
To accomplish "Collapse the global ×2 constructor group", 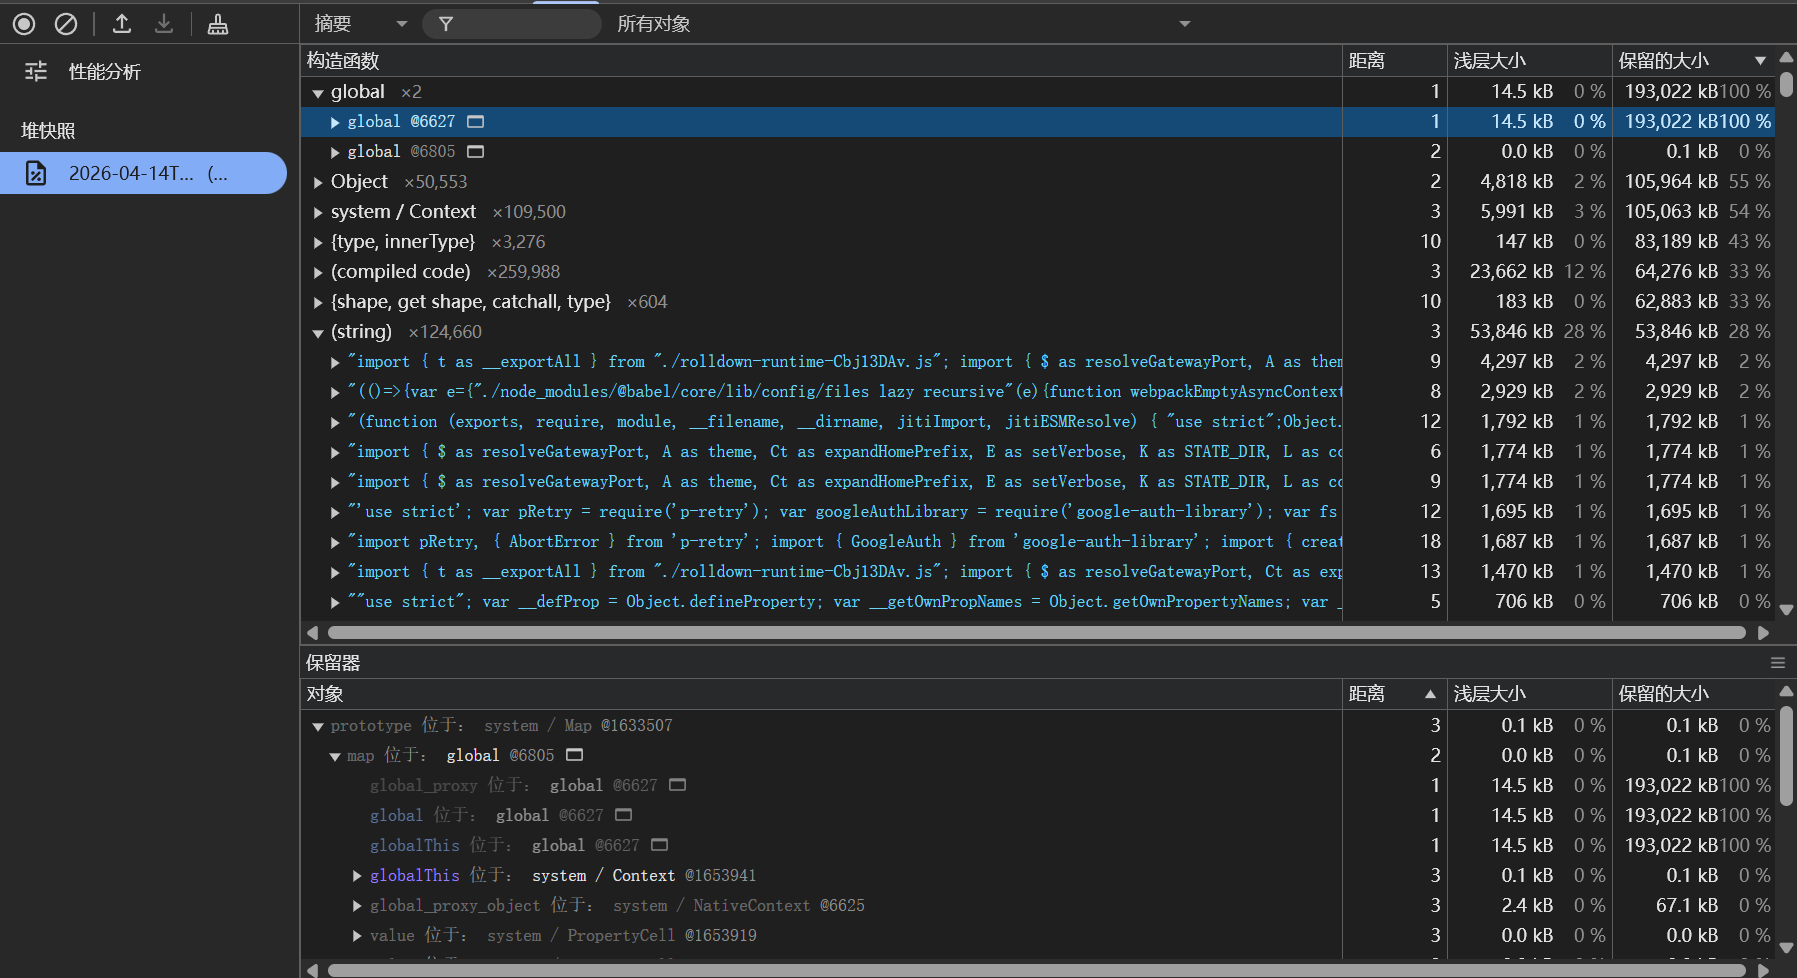I will click(x=318, y=93).
